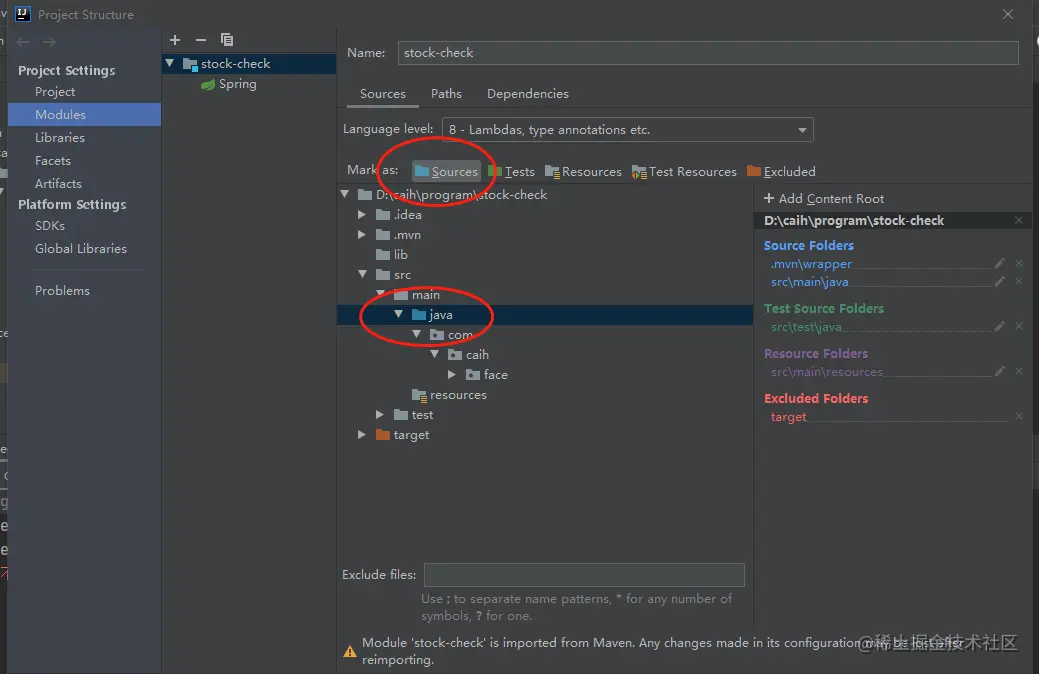Mark folder as Resources
1039x674 pixels.
(583, 172)
